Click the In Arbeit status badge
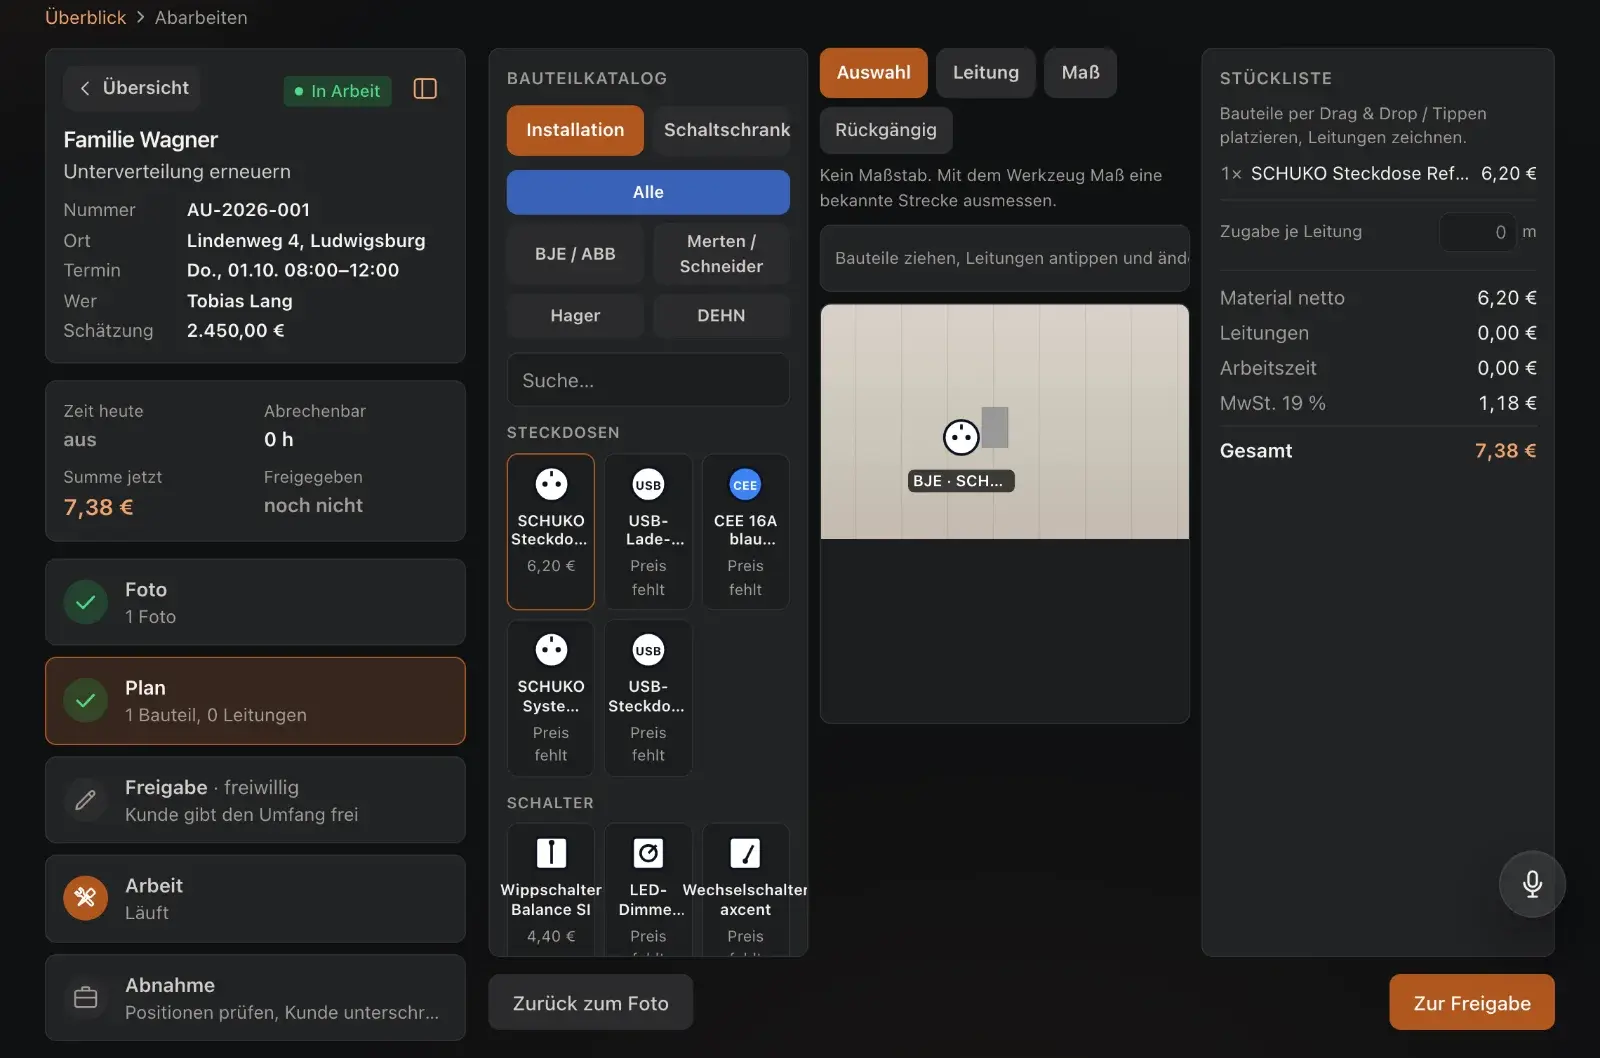1600x1058 pixels. 337,91
